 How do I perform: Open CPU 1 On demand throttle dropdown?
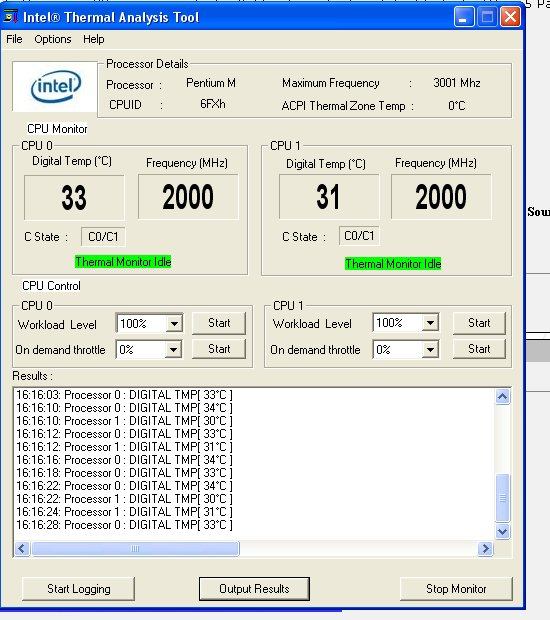tap(430, 350)
